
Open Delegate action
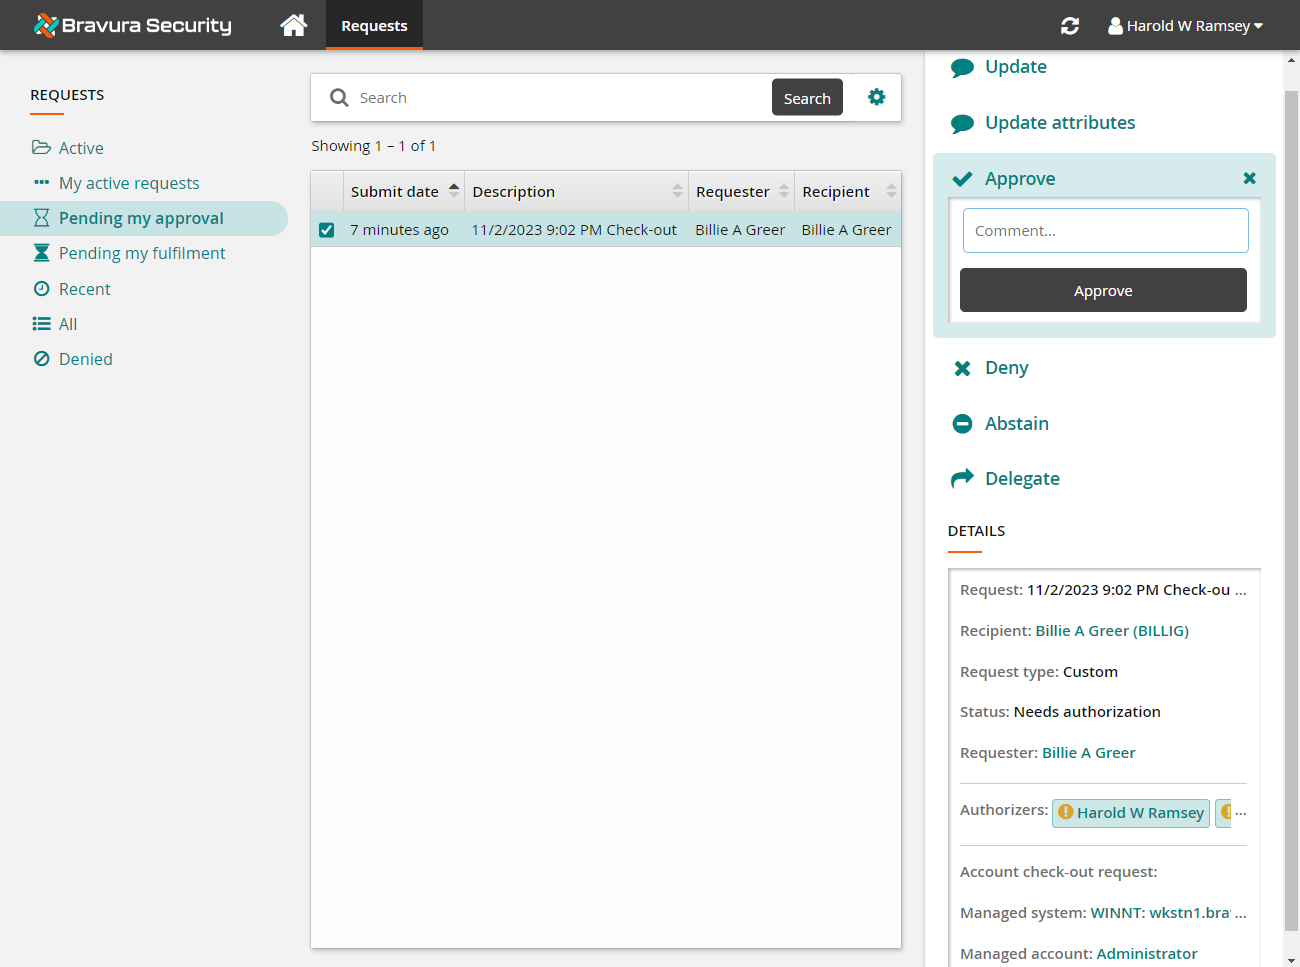click(1021, 479)
